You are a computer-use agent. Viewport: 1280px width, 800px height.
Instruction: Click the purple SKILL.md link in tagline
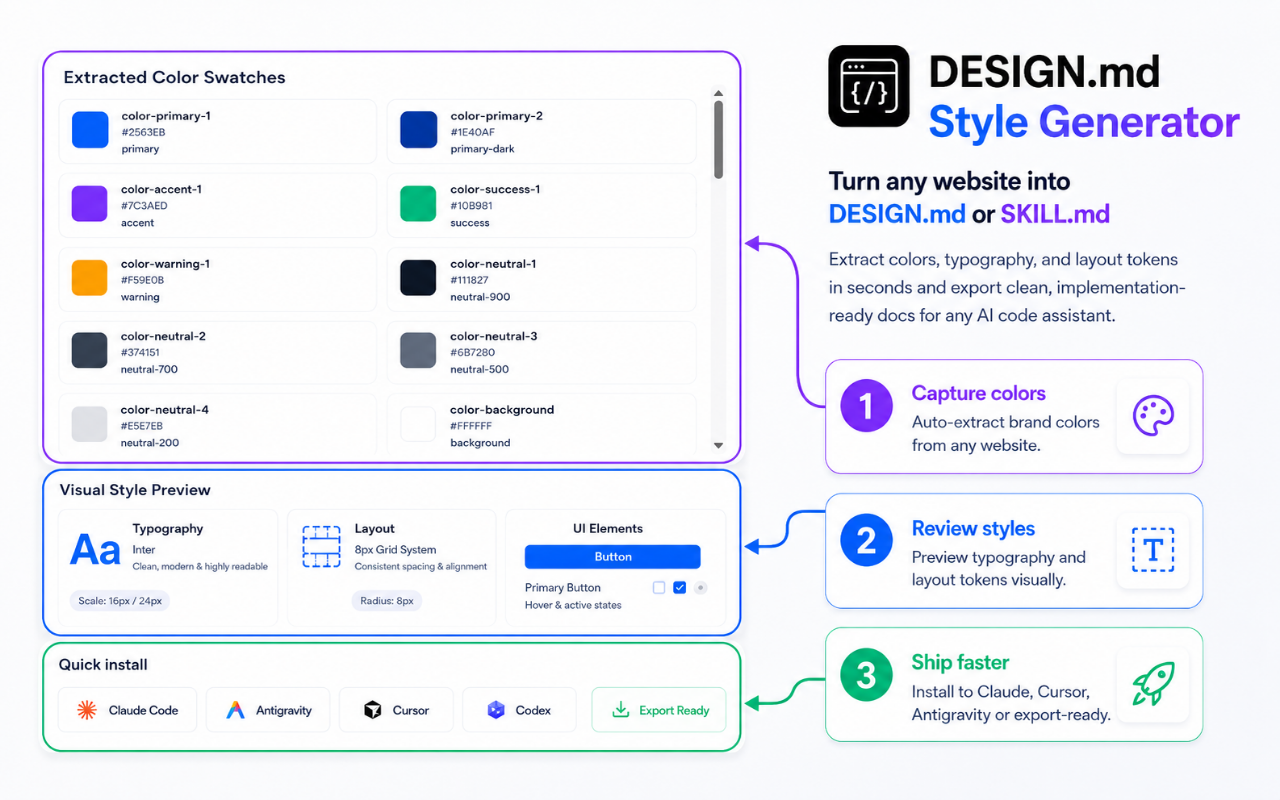(1055, 214)
